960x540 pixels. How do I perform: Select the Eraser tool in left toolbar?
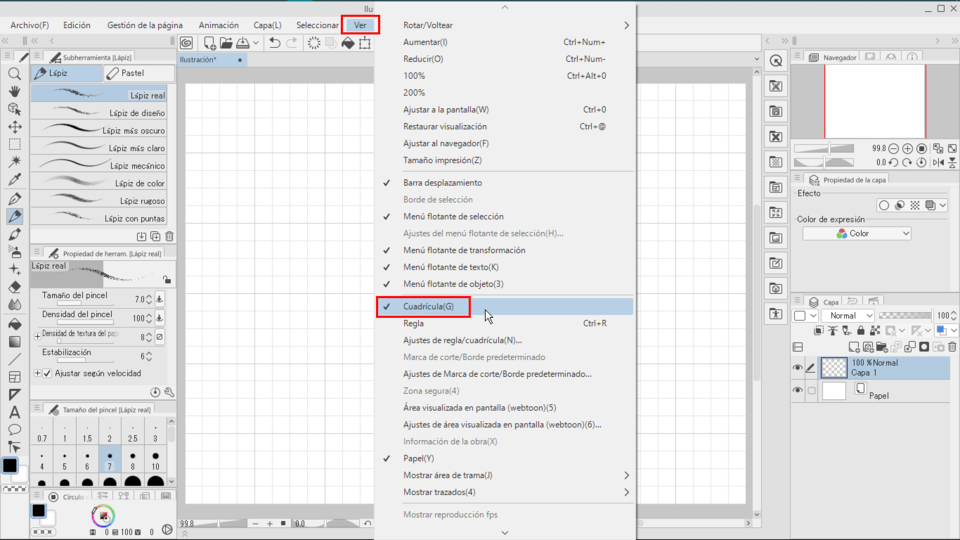pos(15,287)
